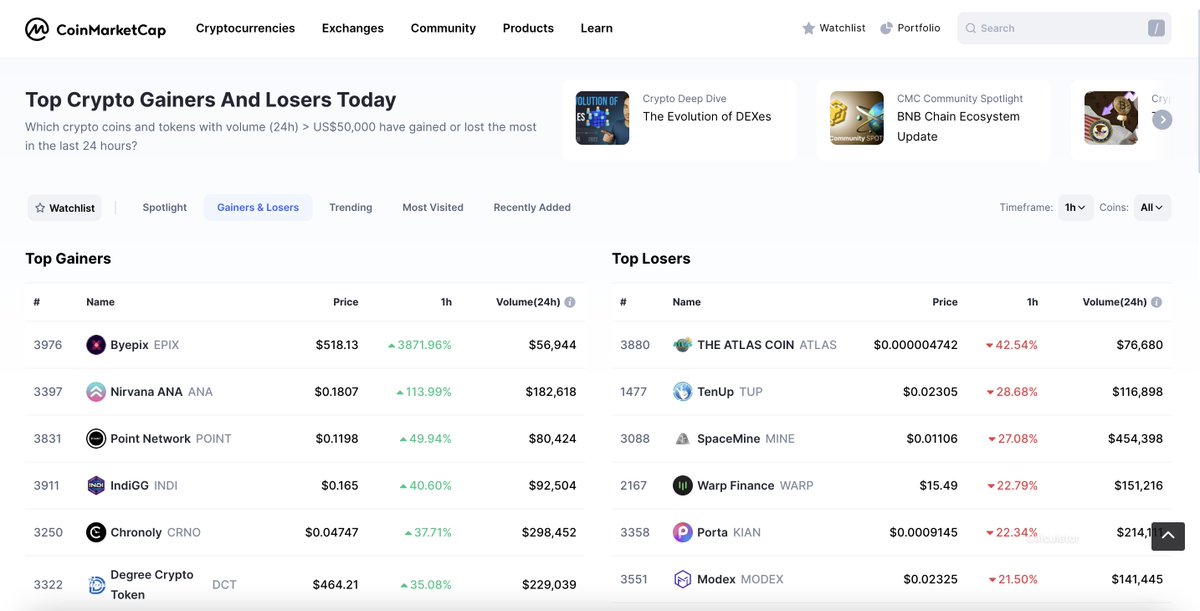Switch to the Trending tab
Image resolution: width=1200 pixels, height=611 pixels.
coord(350,208)
